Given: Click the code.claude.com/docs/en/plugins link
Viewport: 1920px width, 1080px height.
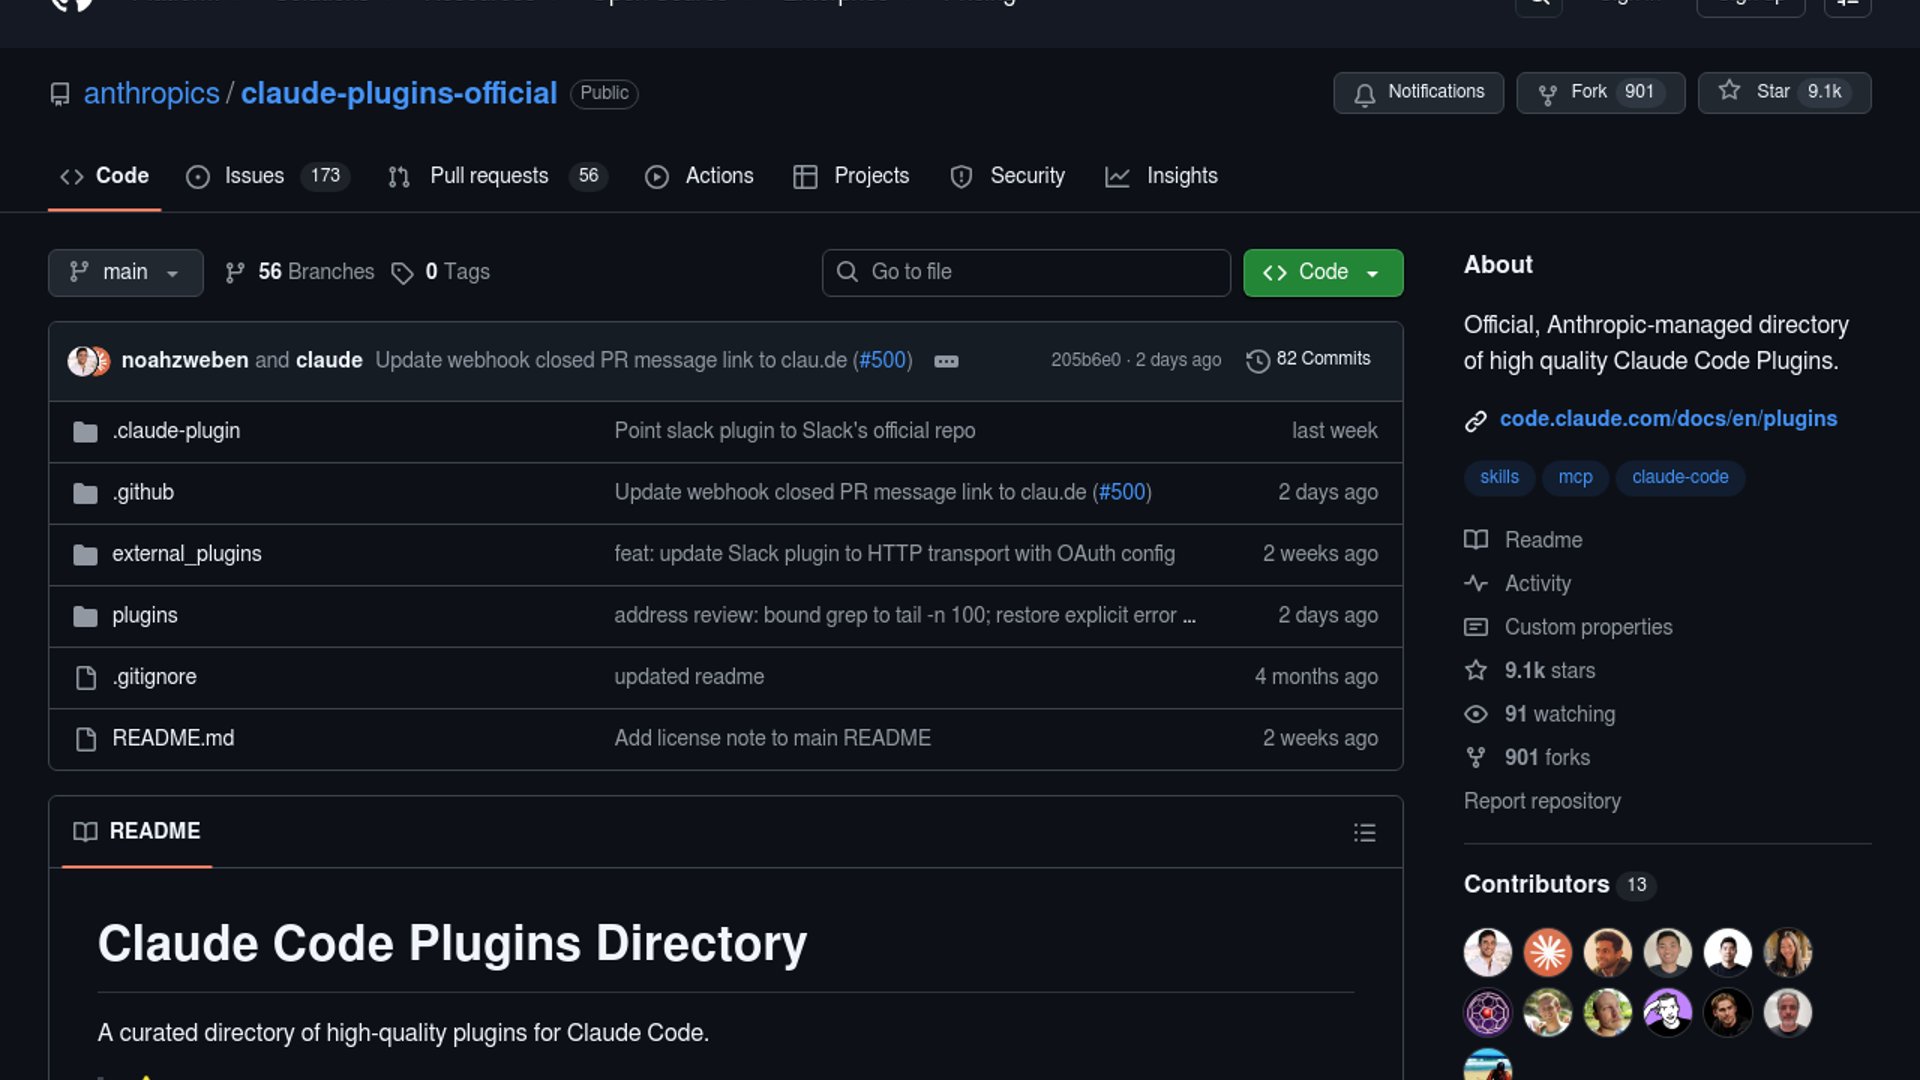Looking at the screenshot, I should [1667, 419].
